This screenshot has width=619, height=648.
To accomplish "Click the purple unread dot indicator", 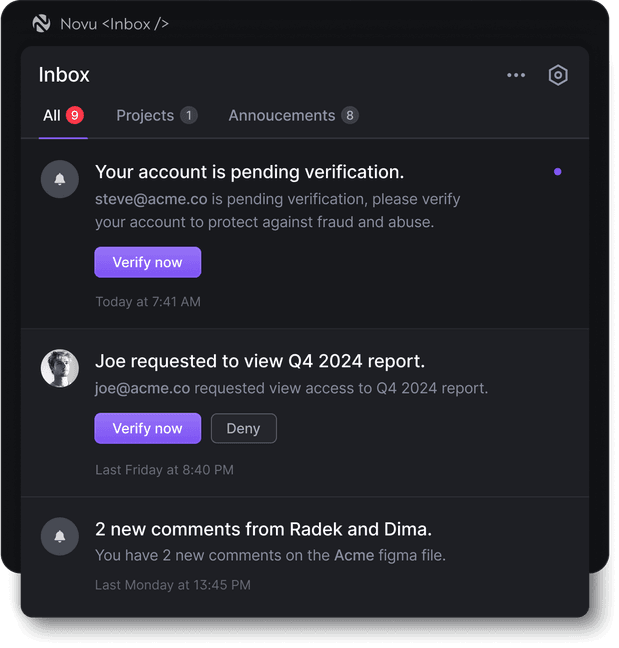I will [x=557, y=172].
